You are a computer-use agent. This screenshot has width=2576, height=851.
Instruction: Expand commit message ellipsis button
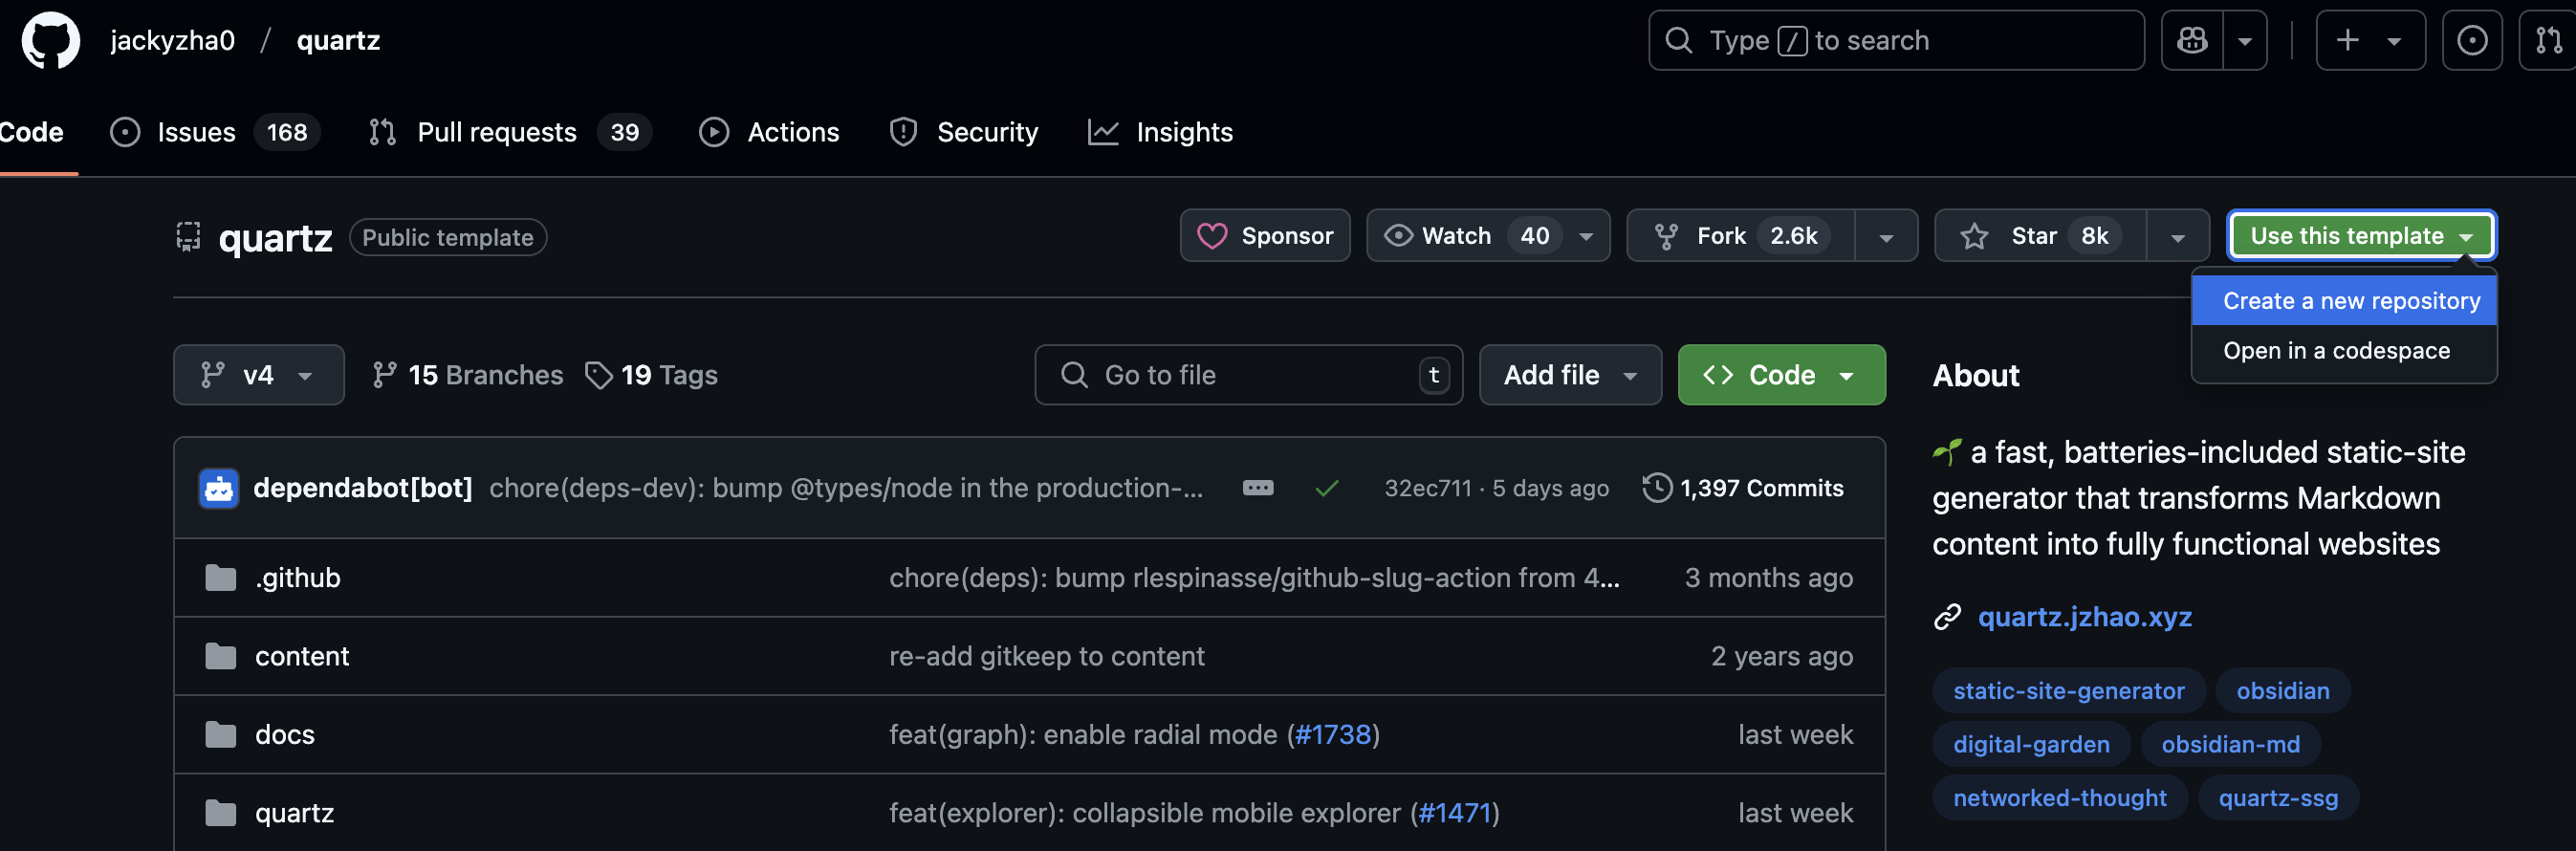tap(1258, 488)
